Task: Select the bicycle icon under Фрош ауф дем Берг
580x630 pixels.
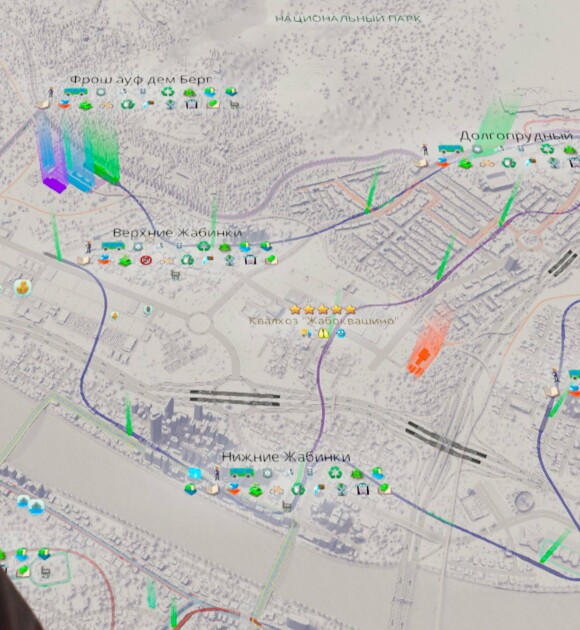Action: 106,106
